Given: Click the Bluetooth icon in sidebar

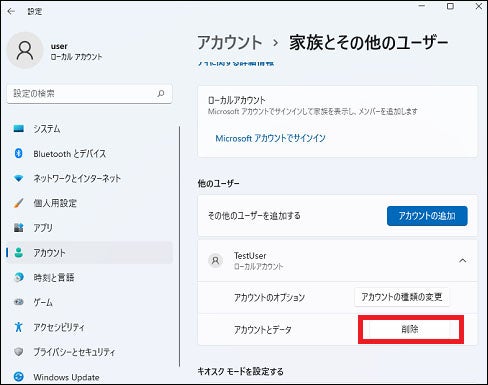Looking at the screenshot, I should point(19,153).
